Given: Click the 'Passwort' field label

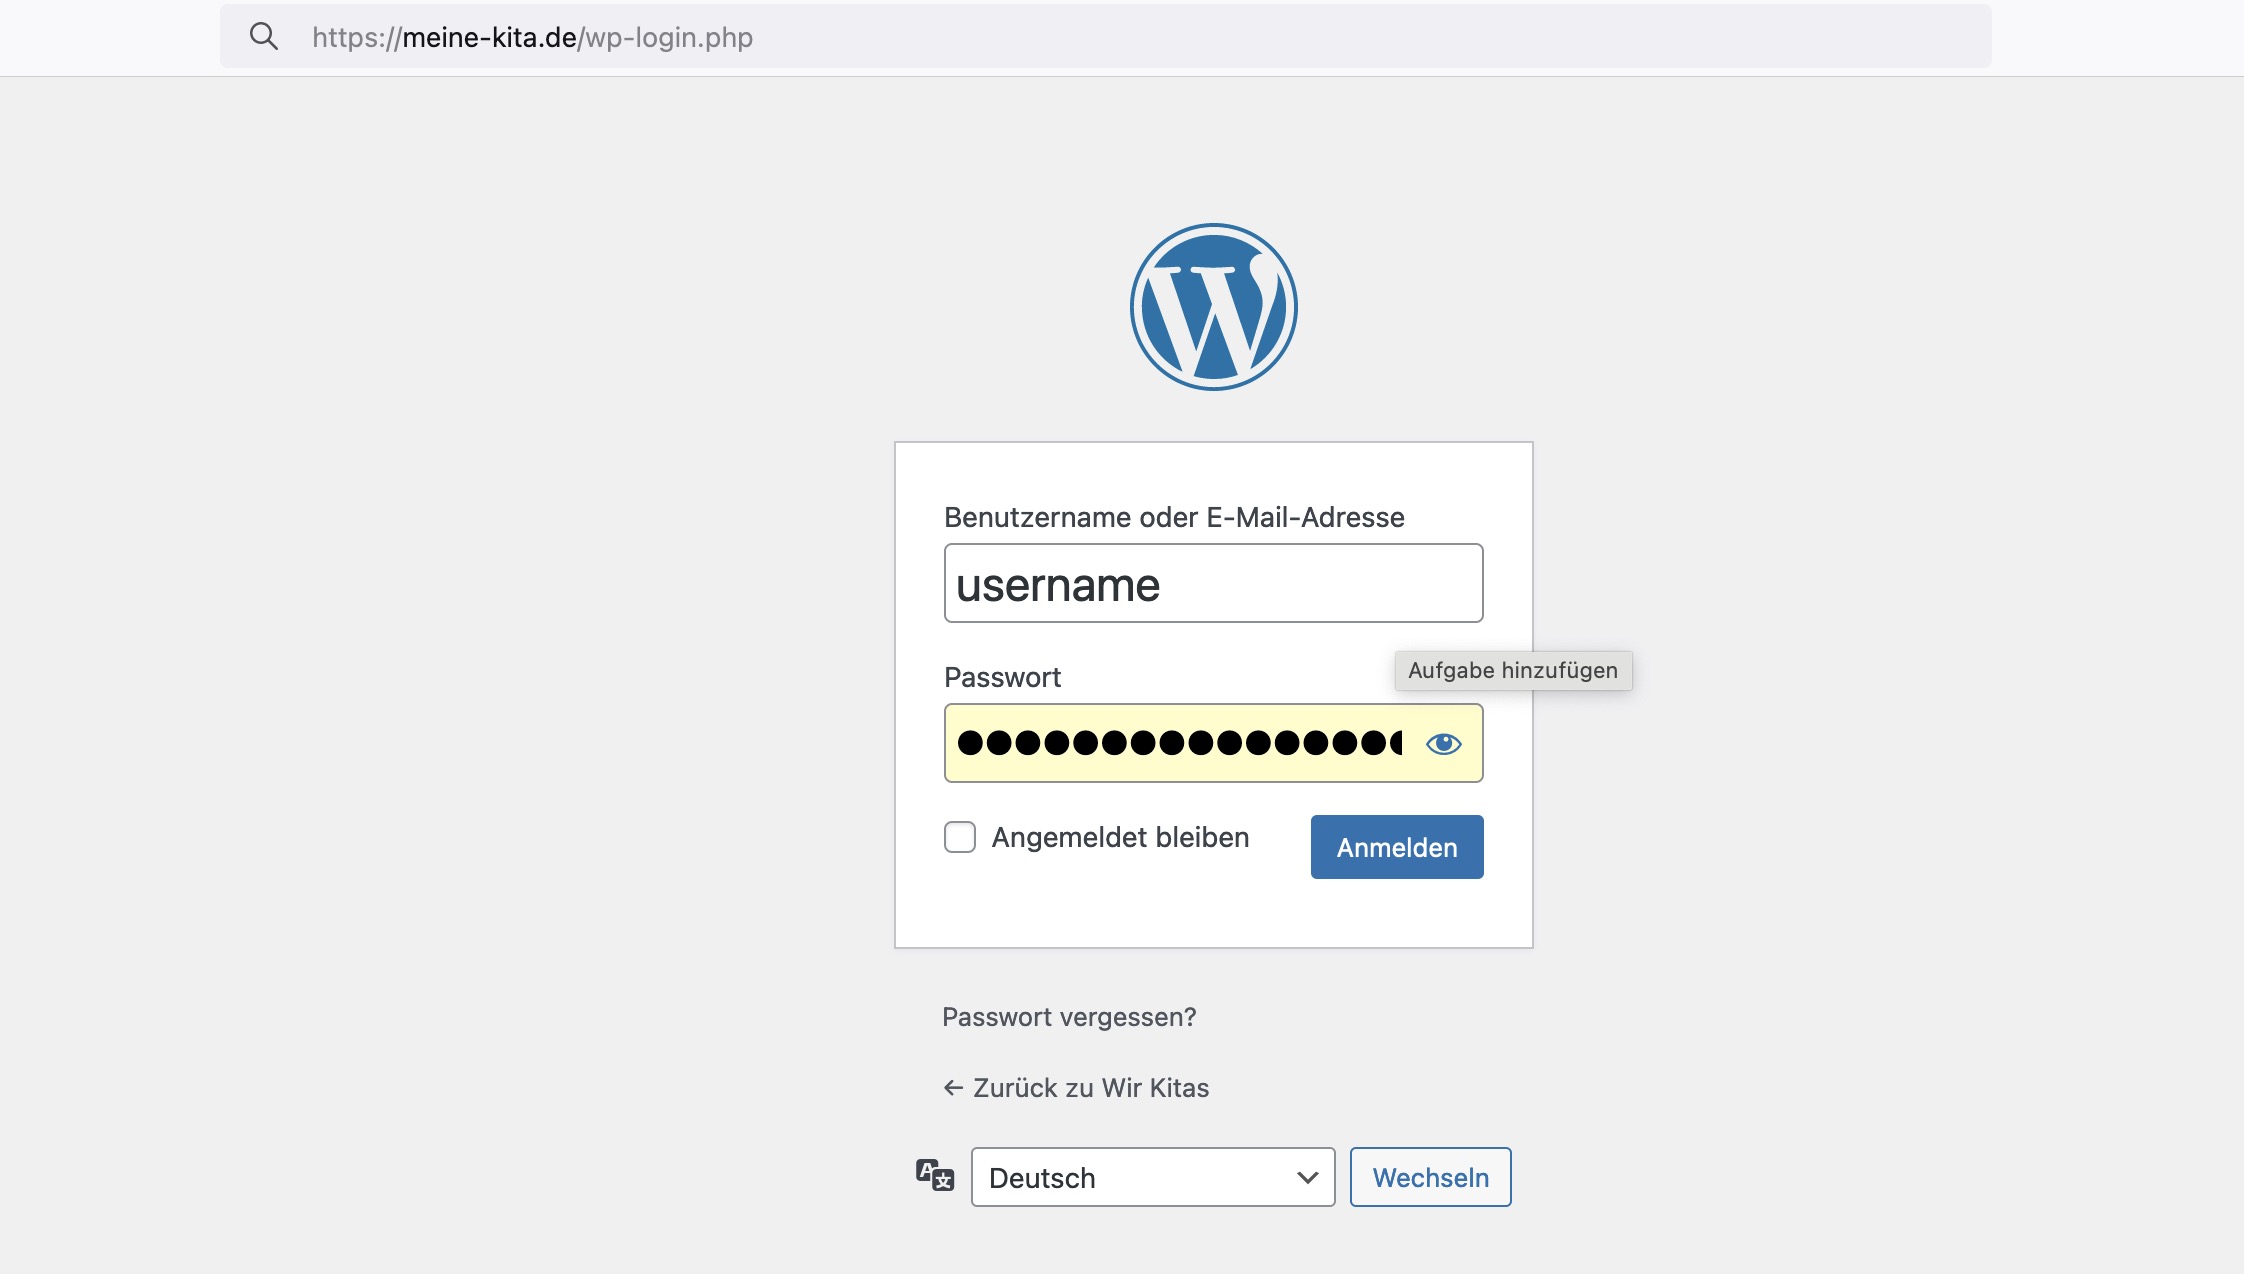Looking at the screenshot, I should click(1002, 677).
